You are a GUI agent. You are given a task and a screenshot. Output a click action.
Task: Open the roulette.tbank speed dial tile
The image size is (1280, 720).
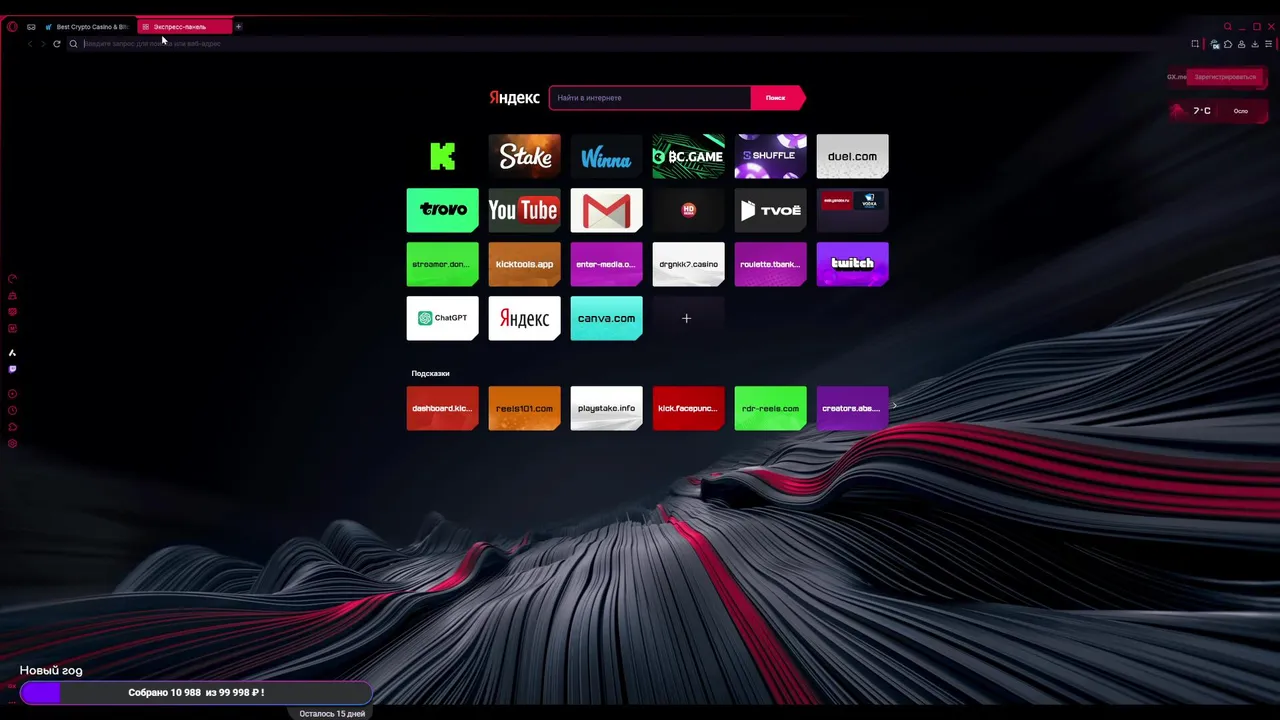[x=771, y=264]
